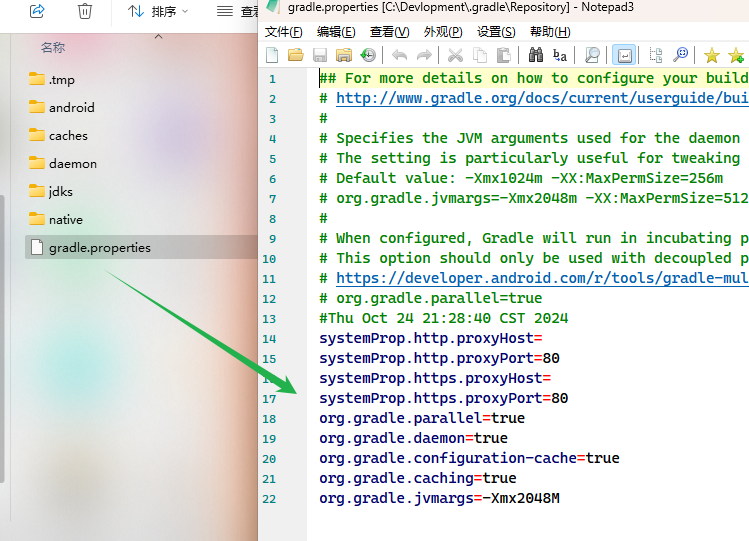Click the add to favorites star icon
The width and height of the screenshot is (749, 541).
click(x=736, y=55)
